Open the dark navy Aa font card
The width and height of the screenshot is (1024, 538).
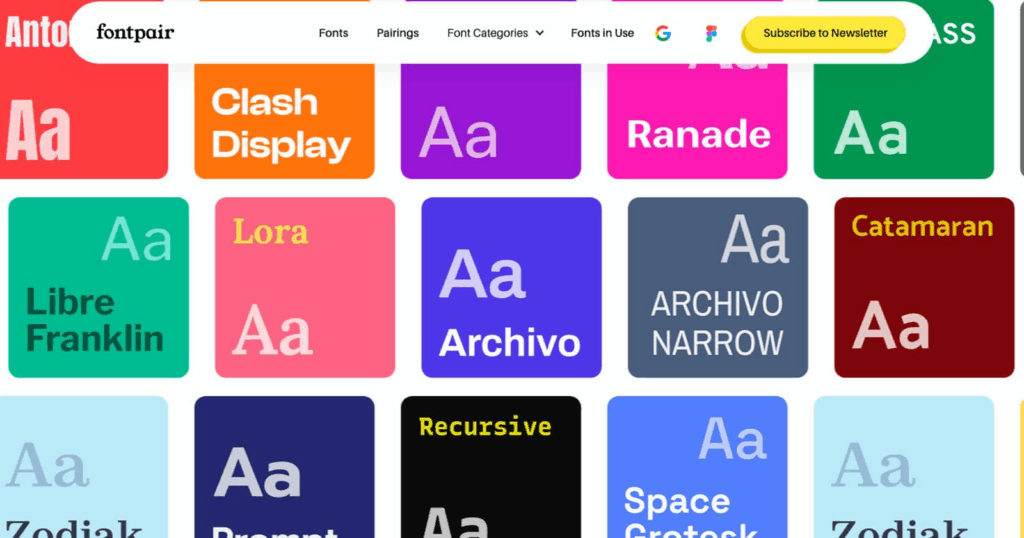coord(284,467)
